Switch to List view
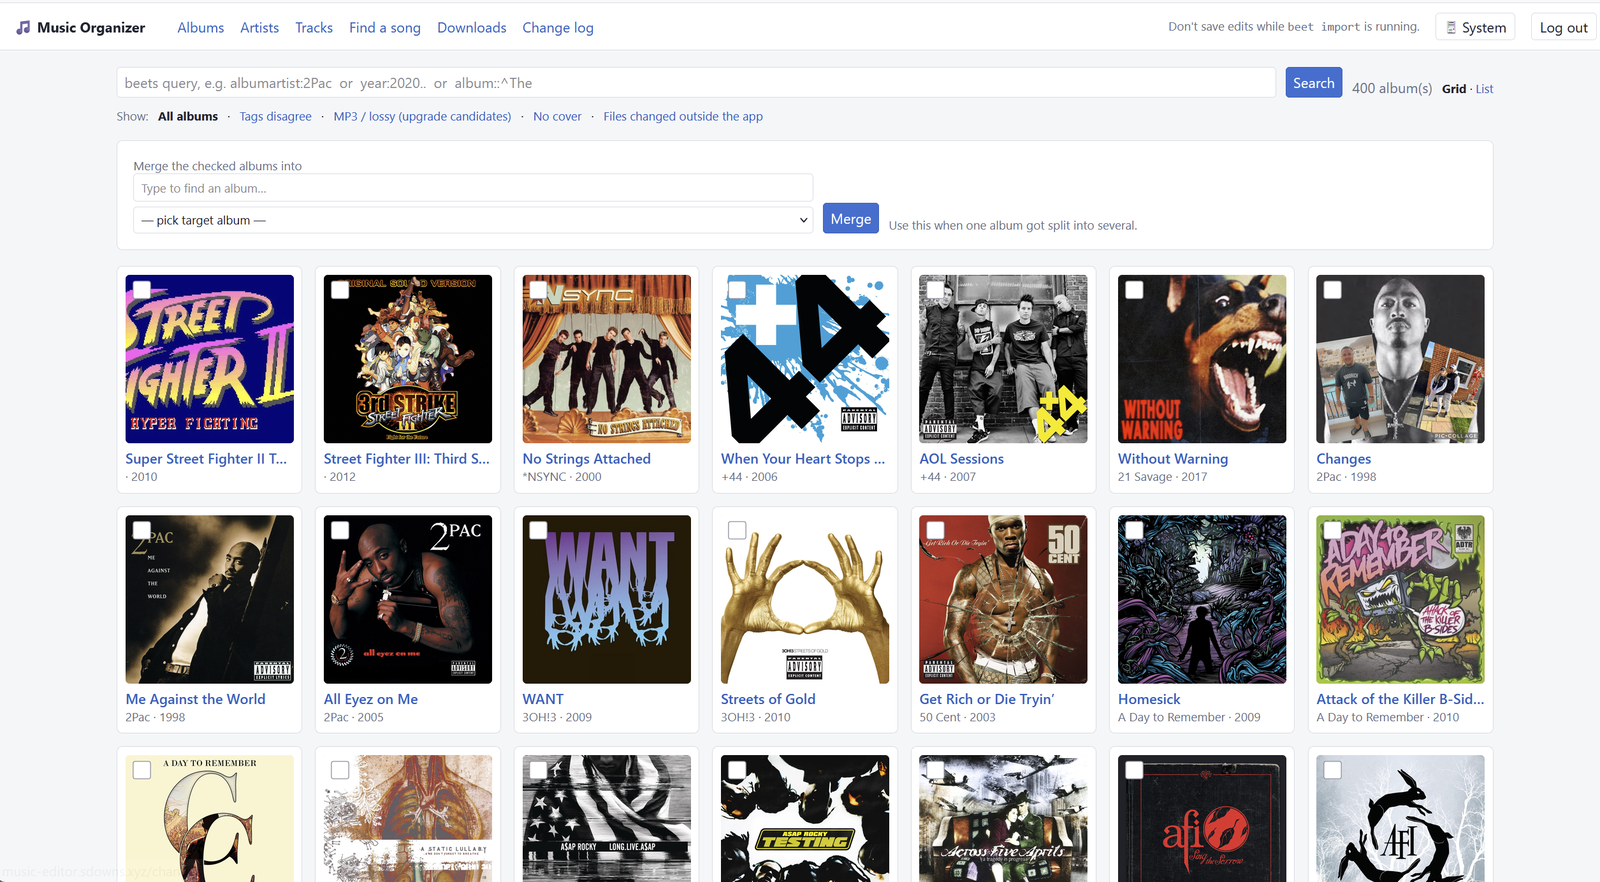The height and width of the screenshot is (882, 1600). point(1484,89)
